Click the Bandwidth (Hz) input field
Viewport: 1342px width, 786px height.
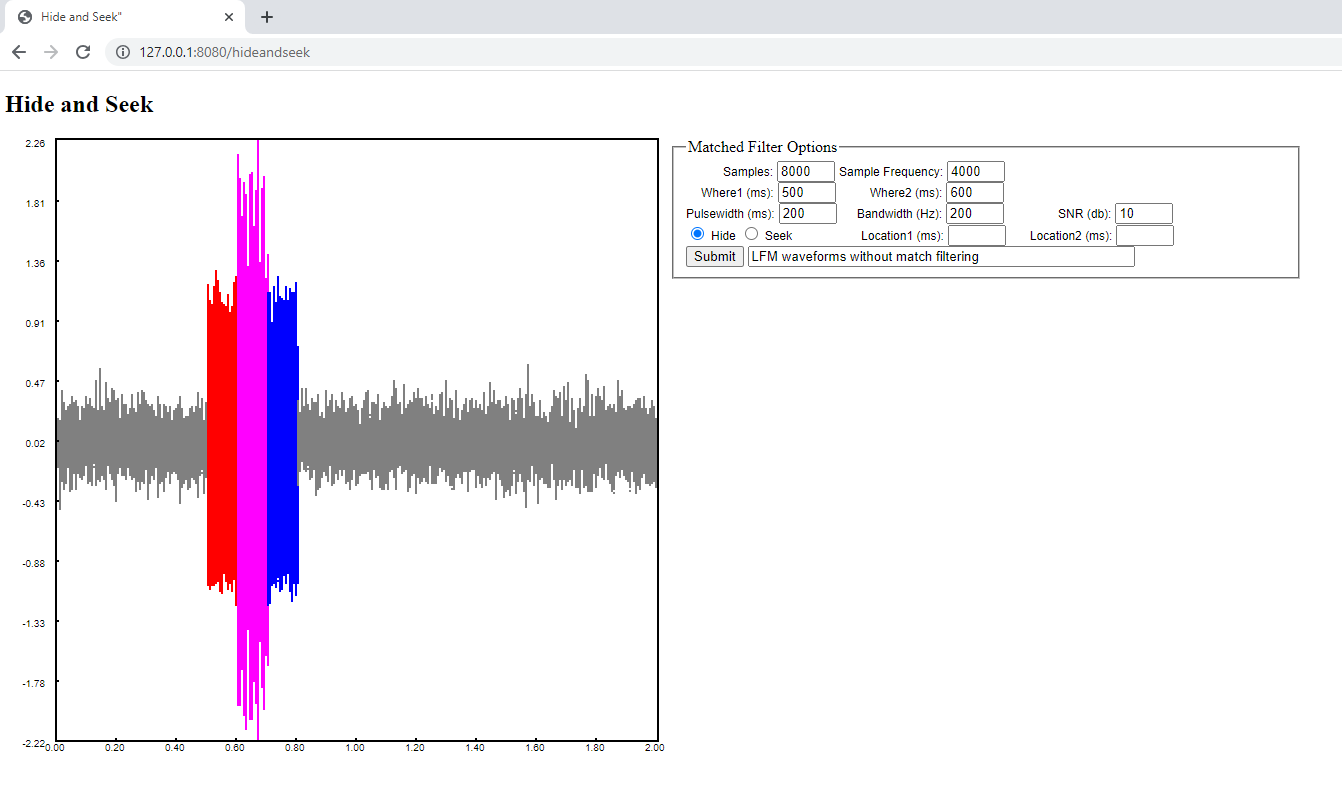click(x=975, y=213)
